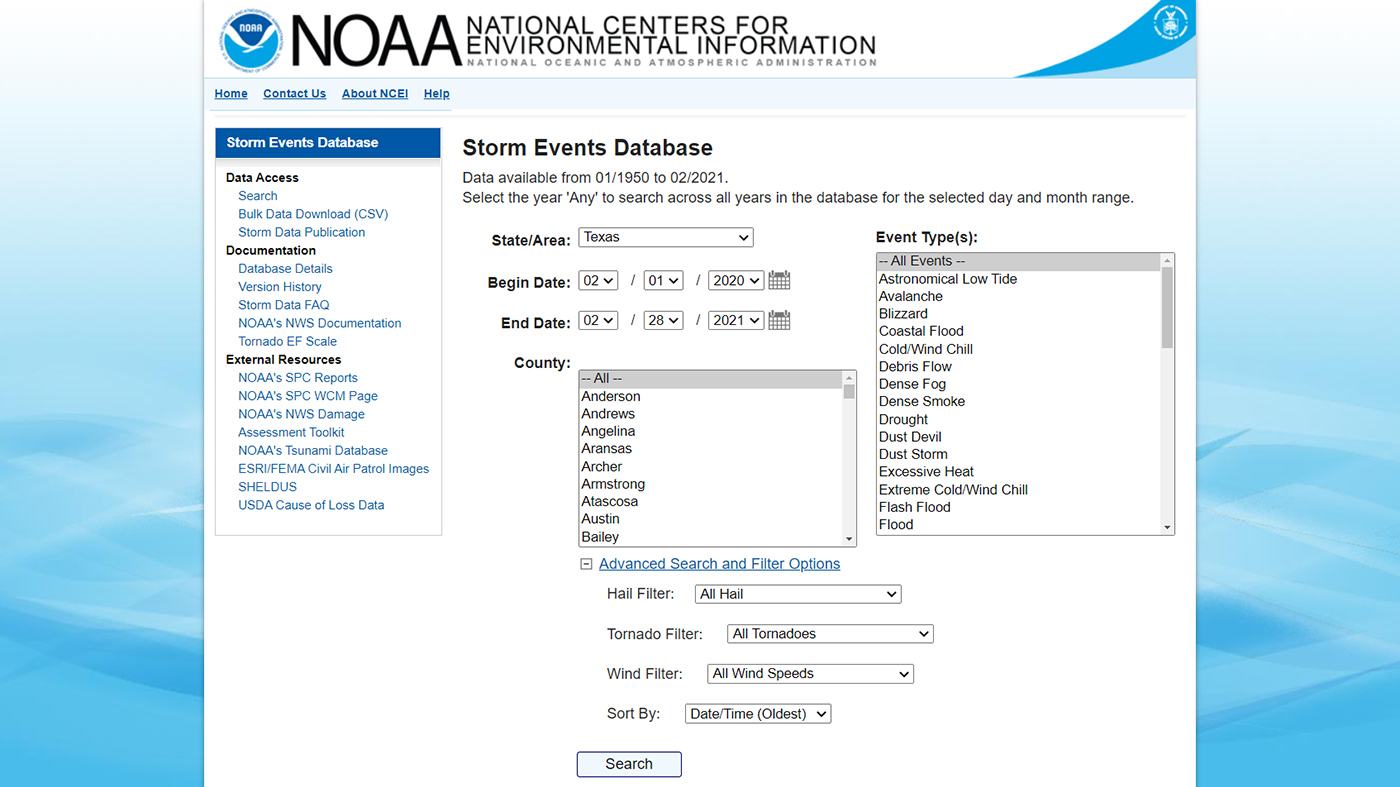Open Bulk Data Download (CSV) link
Image resolution: width=1400 pixels, height=787 pixels.
pyautogui.click(x=313, y=214)
